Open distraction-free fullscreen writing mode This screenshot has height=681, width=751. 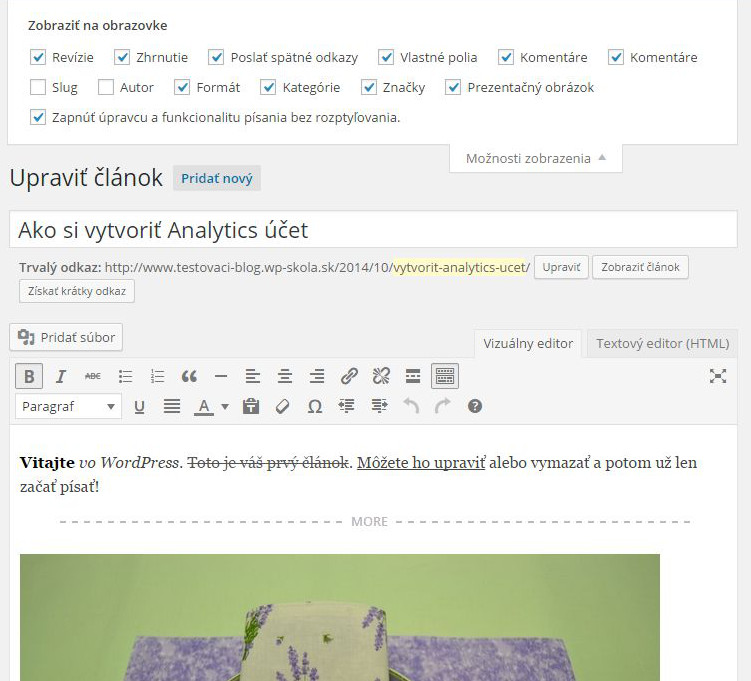[718, 376]
